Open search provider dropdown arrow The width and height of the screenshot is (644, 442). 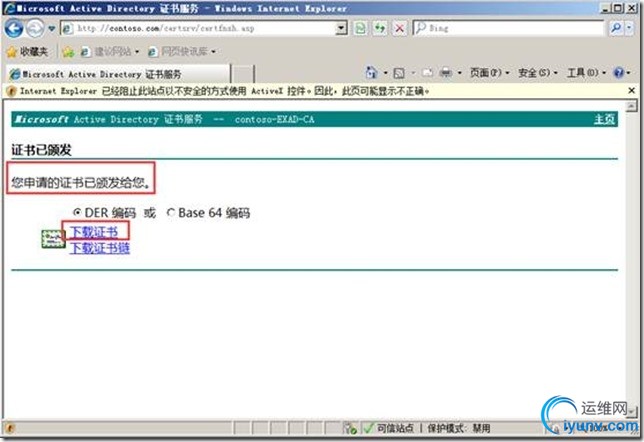tap(630, 28)
